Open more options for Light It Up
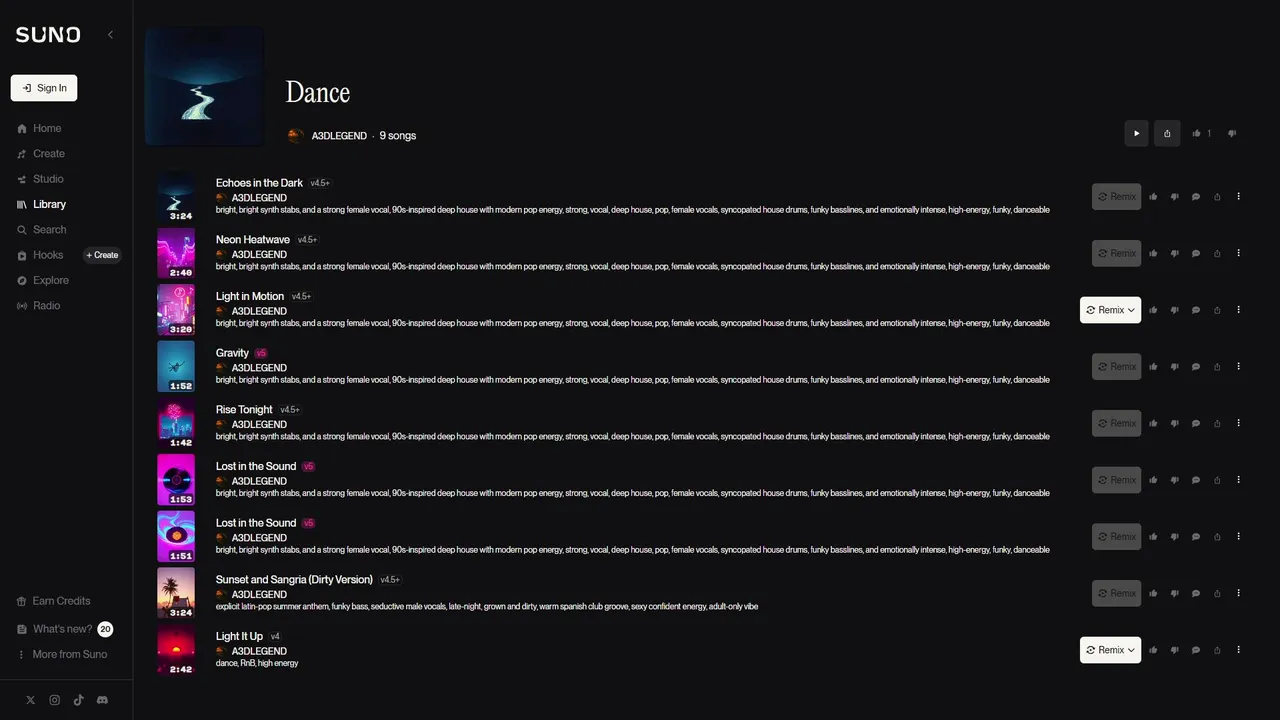The image size is (1280, 720). tap(1238, 650)
